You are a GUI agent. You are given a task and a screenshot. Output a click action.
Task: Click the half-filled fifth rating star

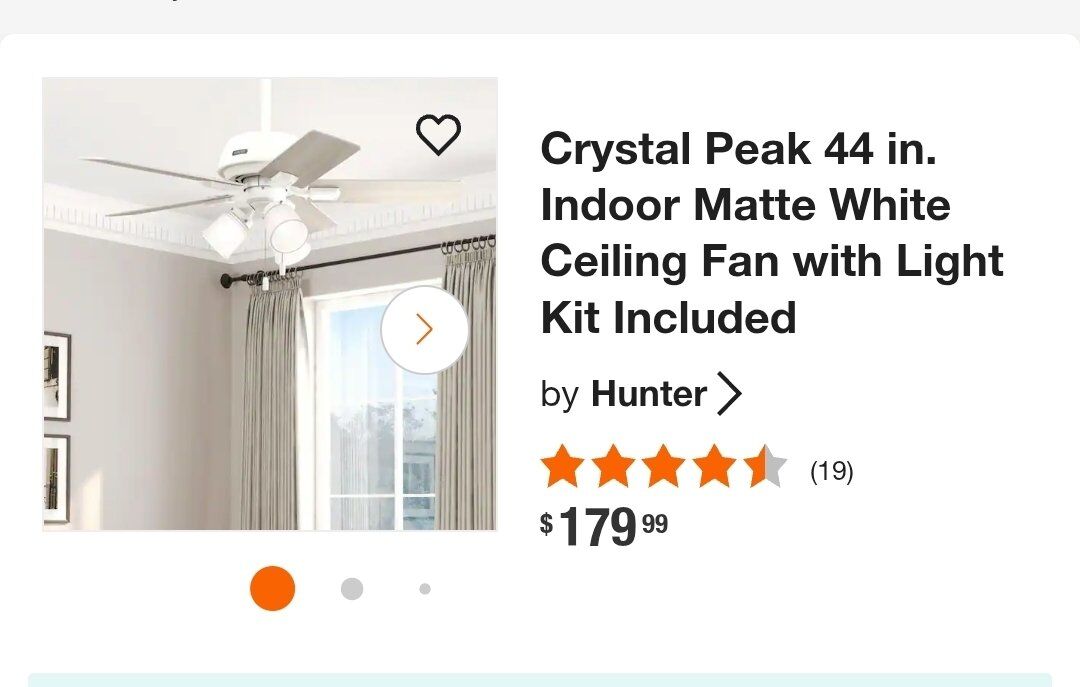(765, 467)
